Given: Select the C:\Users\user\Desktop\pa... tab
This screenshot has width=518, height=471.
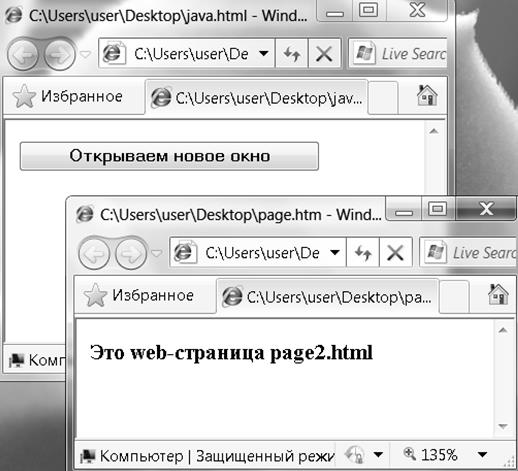Looking at the screenshot, I should (x=328, y=297).
